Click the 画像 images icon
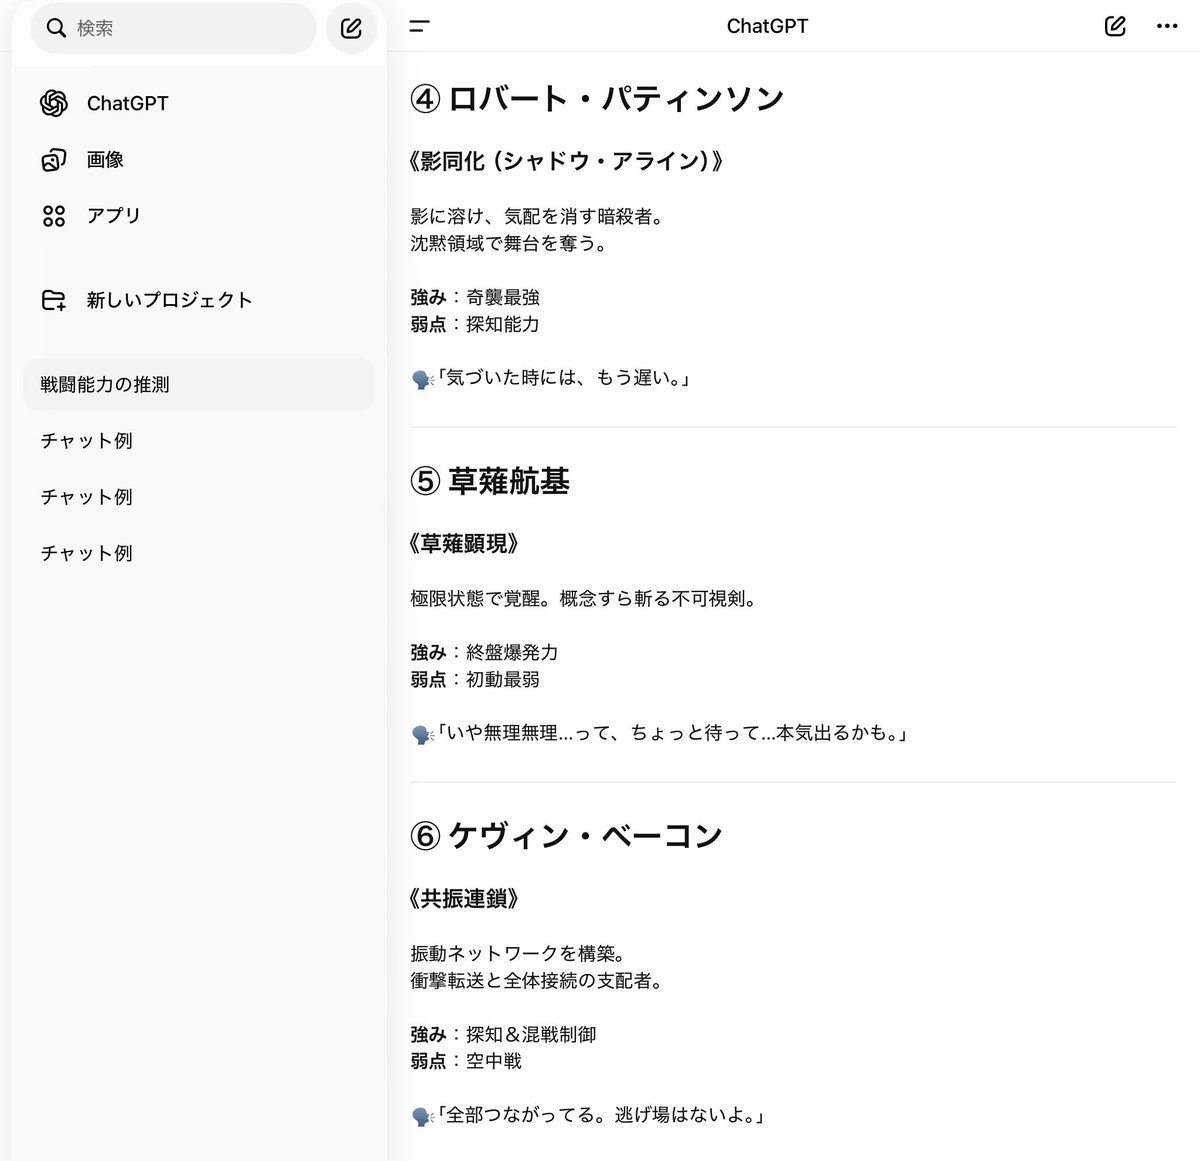Image resolution: width=1200 pixels, height=1161 pixels. (x=54, y=159)
